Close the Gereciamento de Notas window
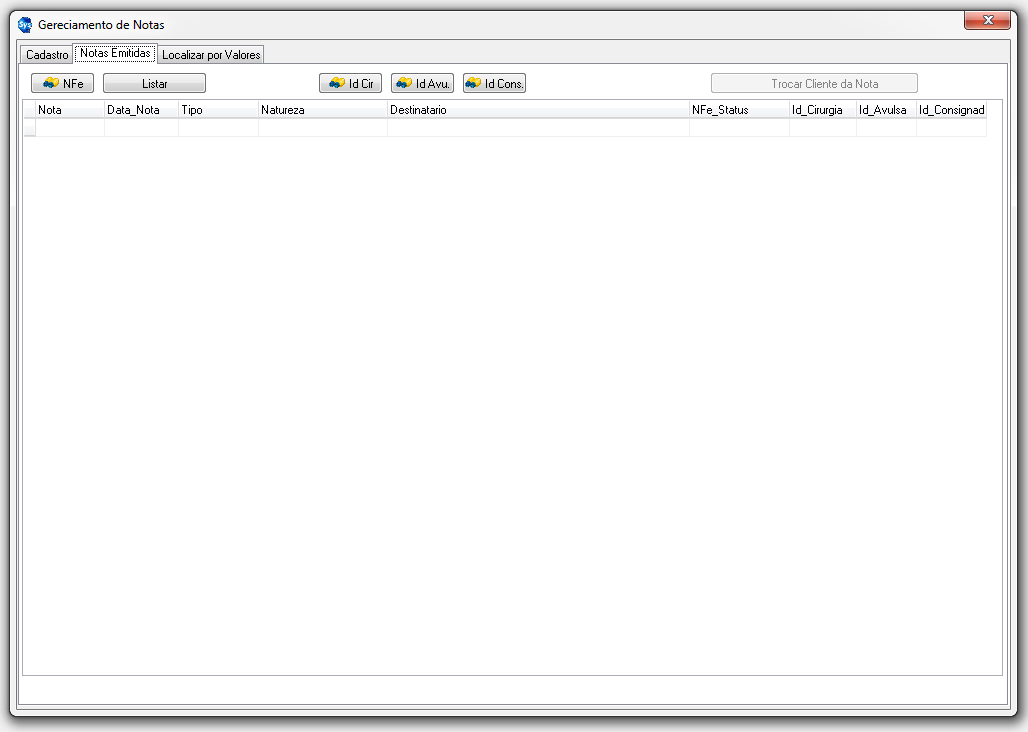 (986, 21)
